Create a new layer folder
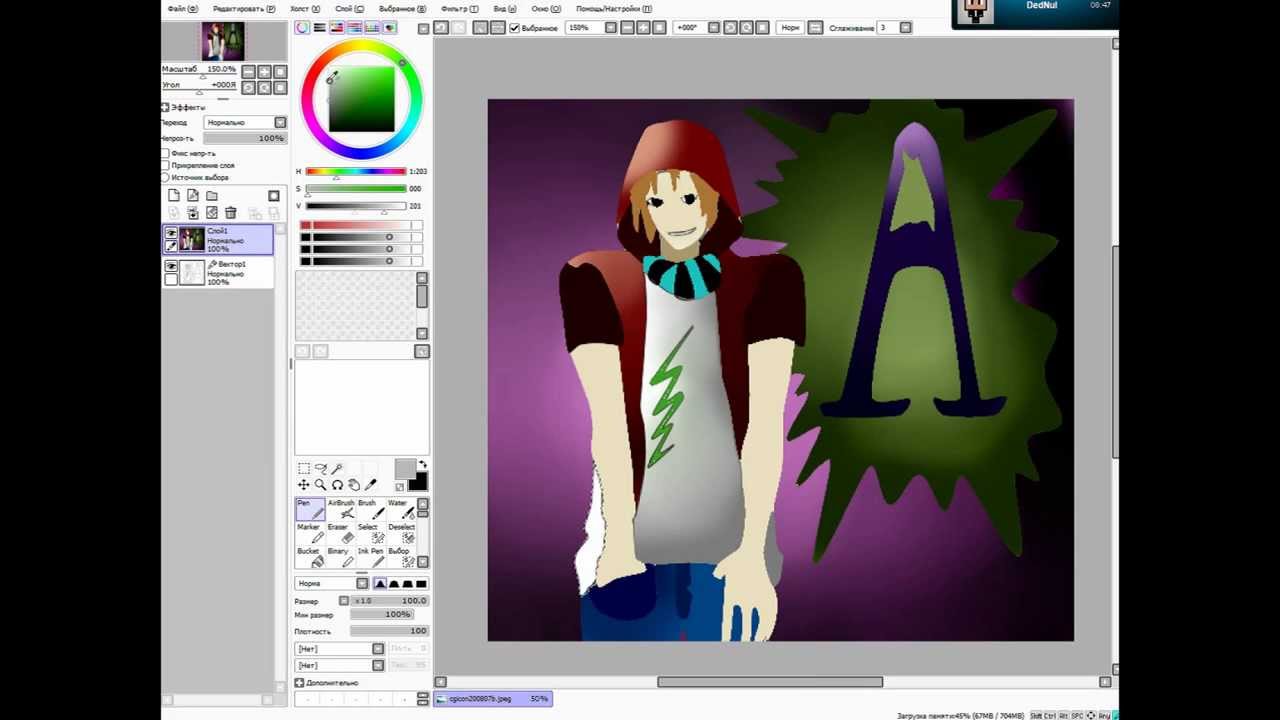This screenshot has width=1280, height=720. click(x=212, y=195)
